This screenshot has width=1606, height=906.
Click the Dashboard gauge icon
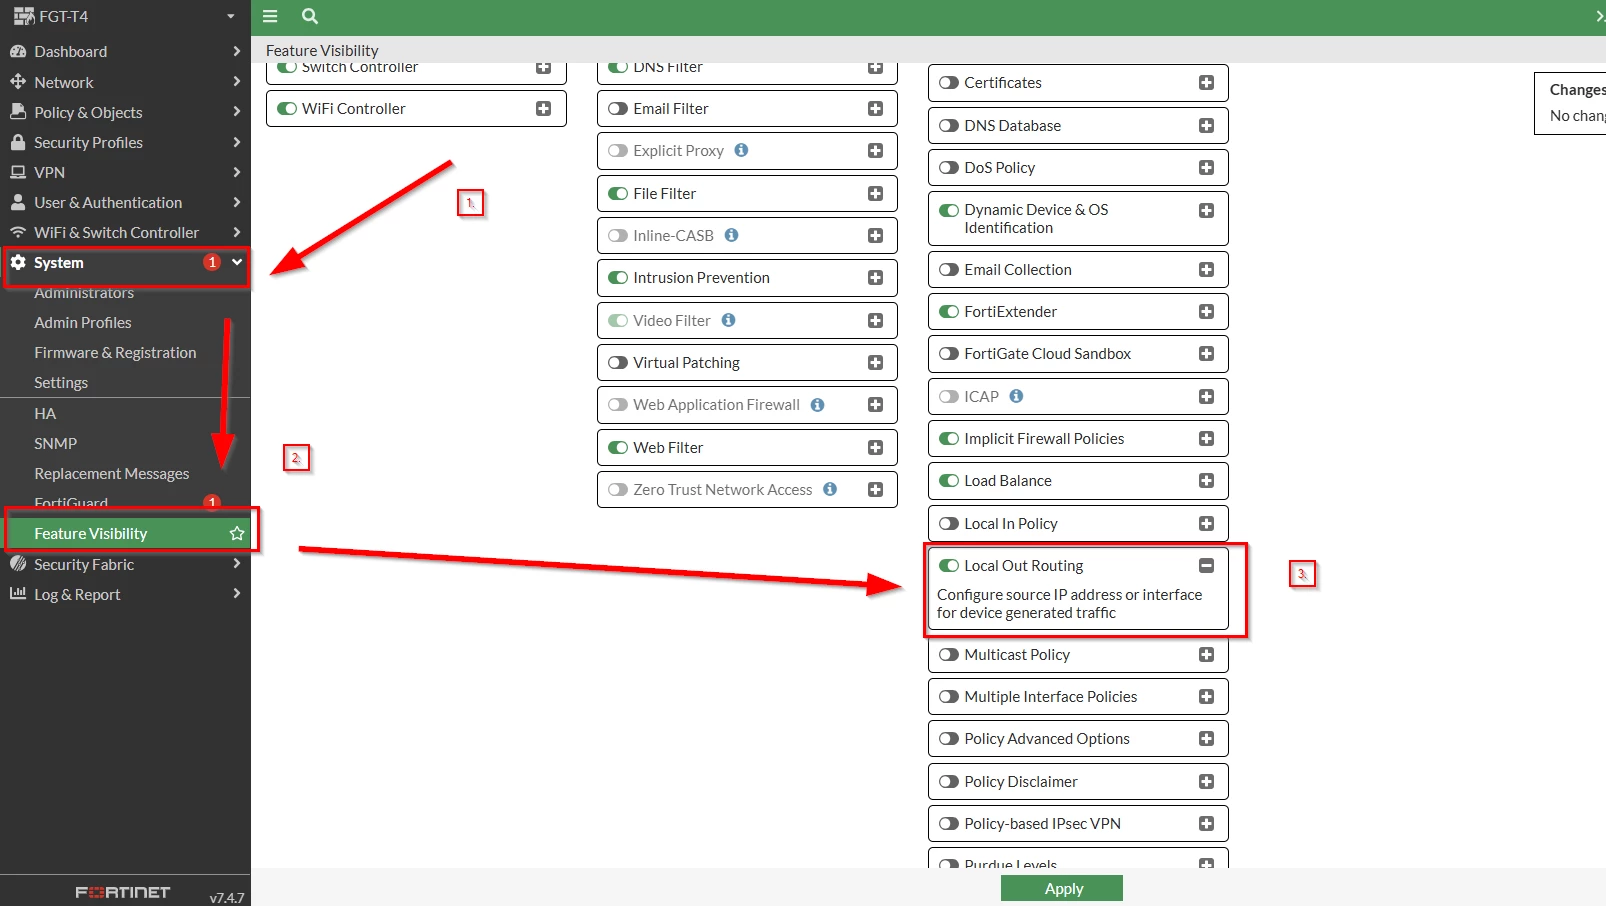(18, 51)
